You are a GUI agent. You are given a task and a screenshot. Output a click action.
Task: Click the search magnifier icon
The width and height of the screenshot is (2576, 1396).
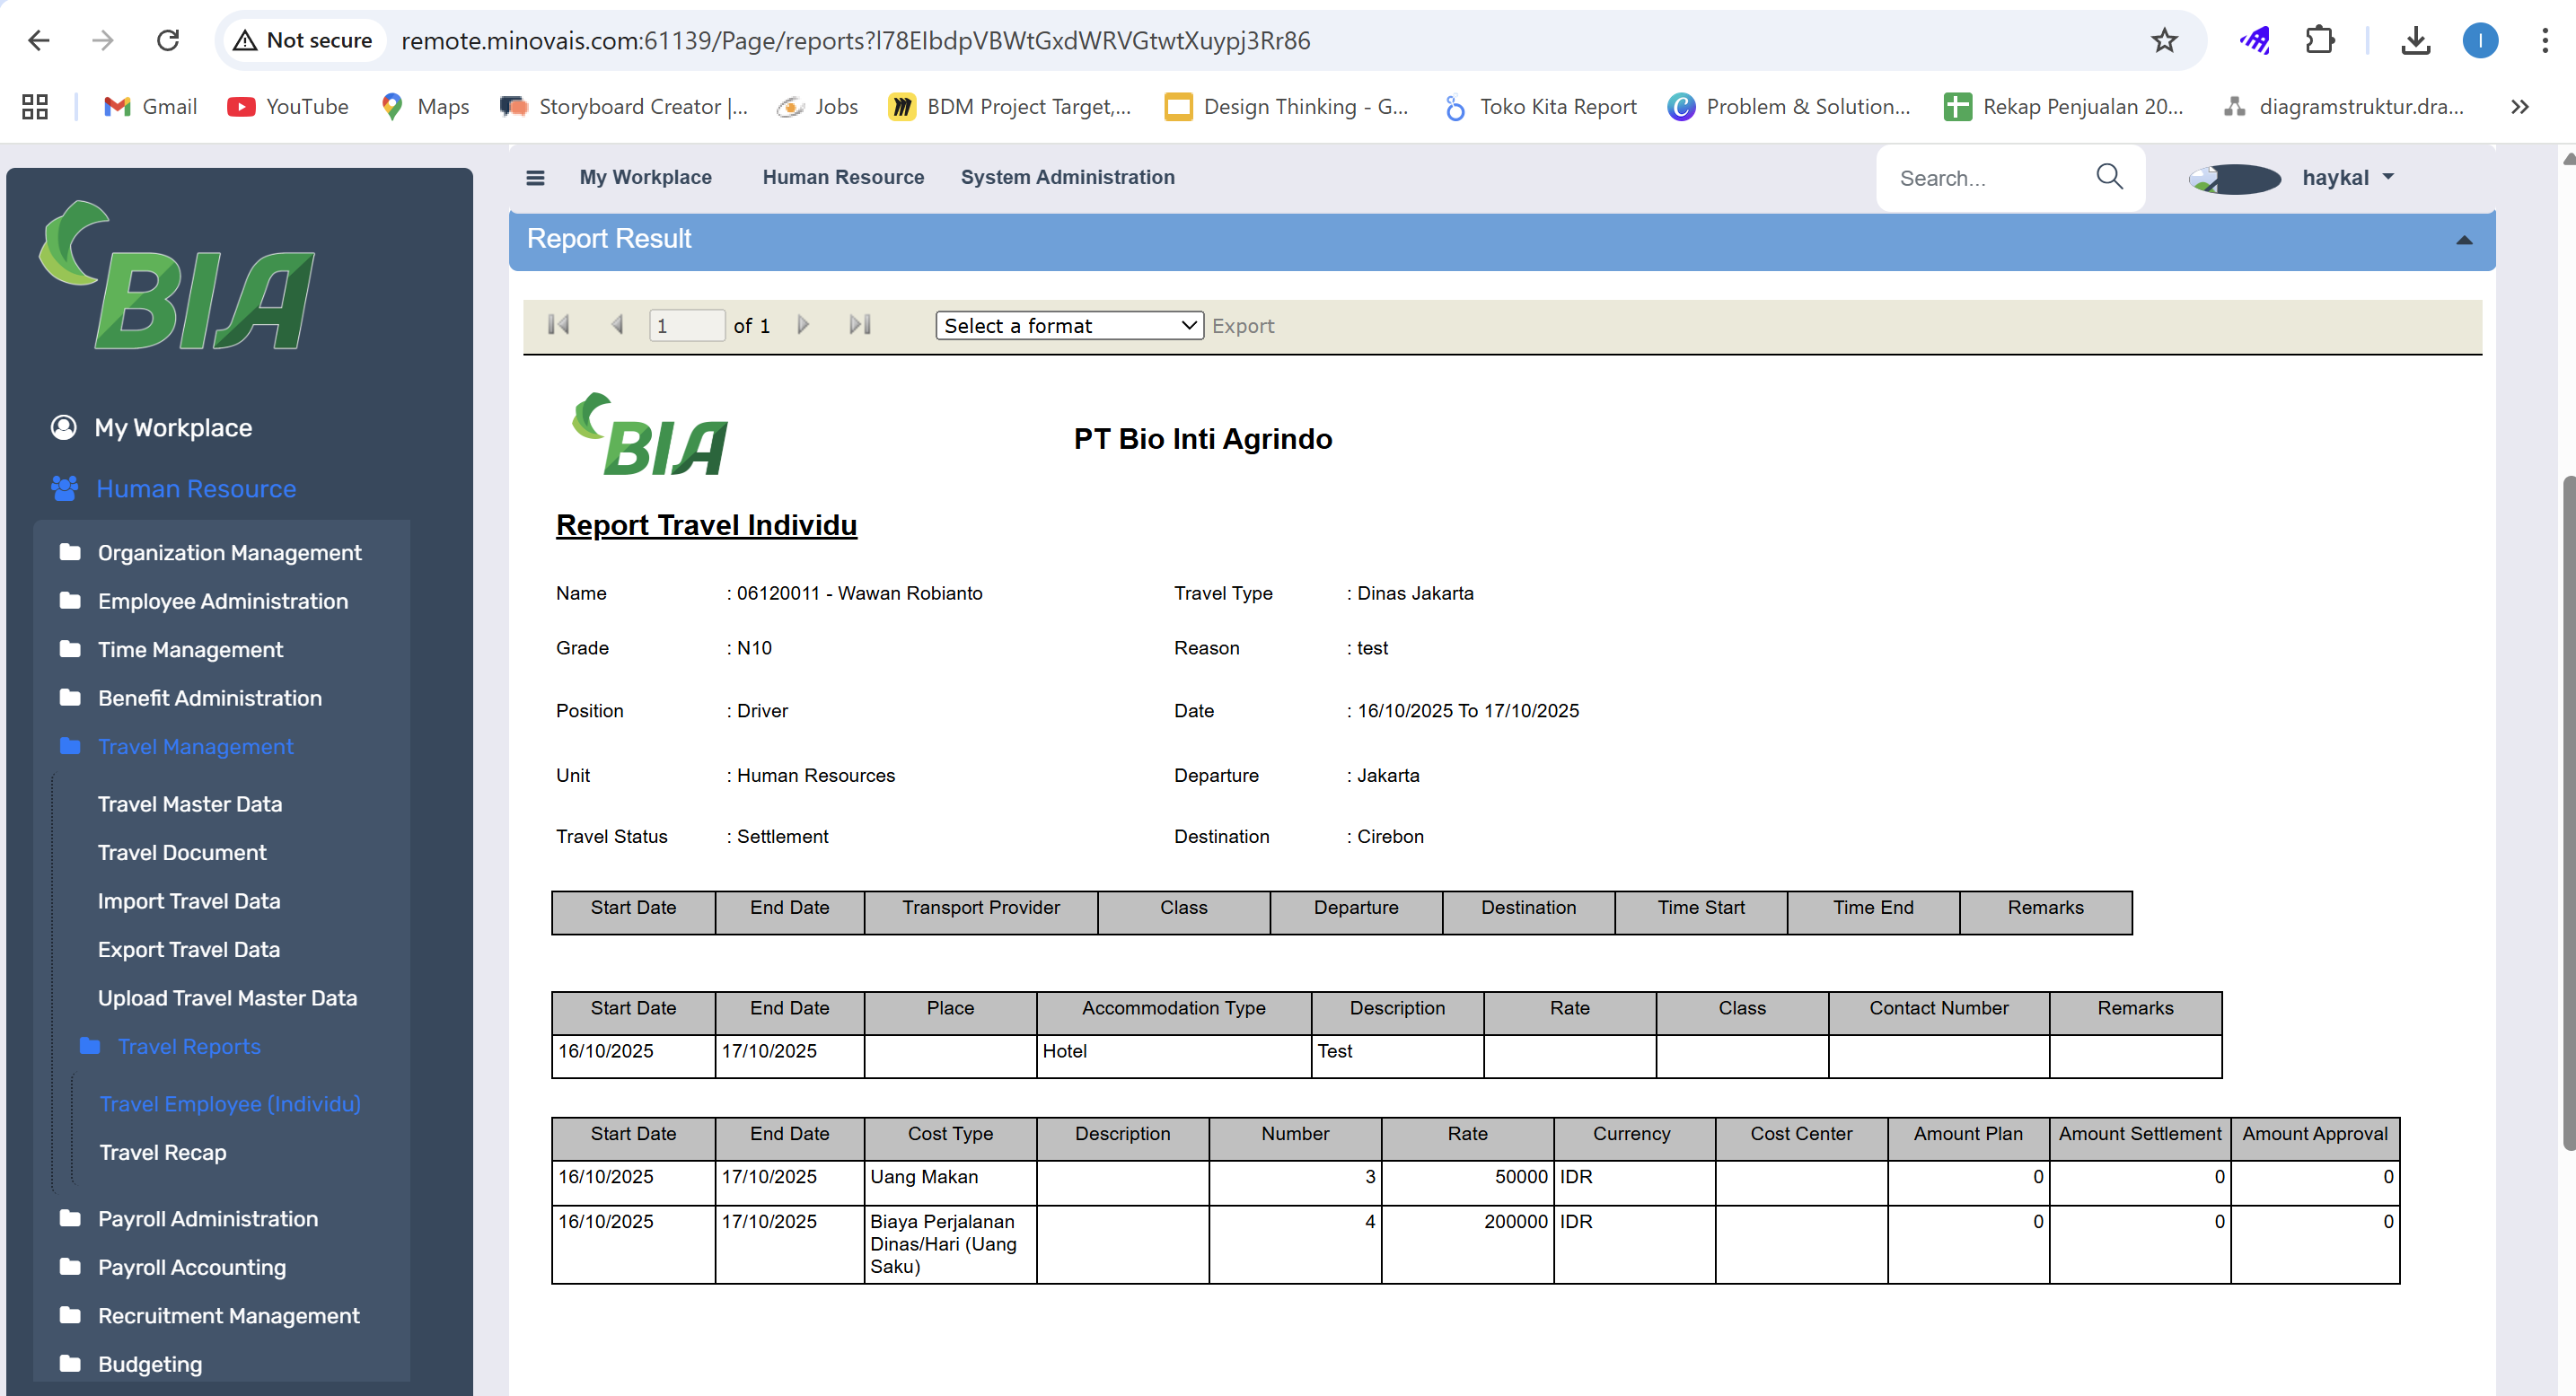2109,177
